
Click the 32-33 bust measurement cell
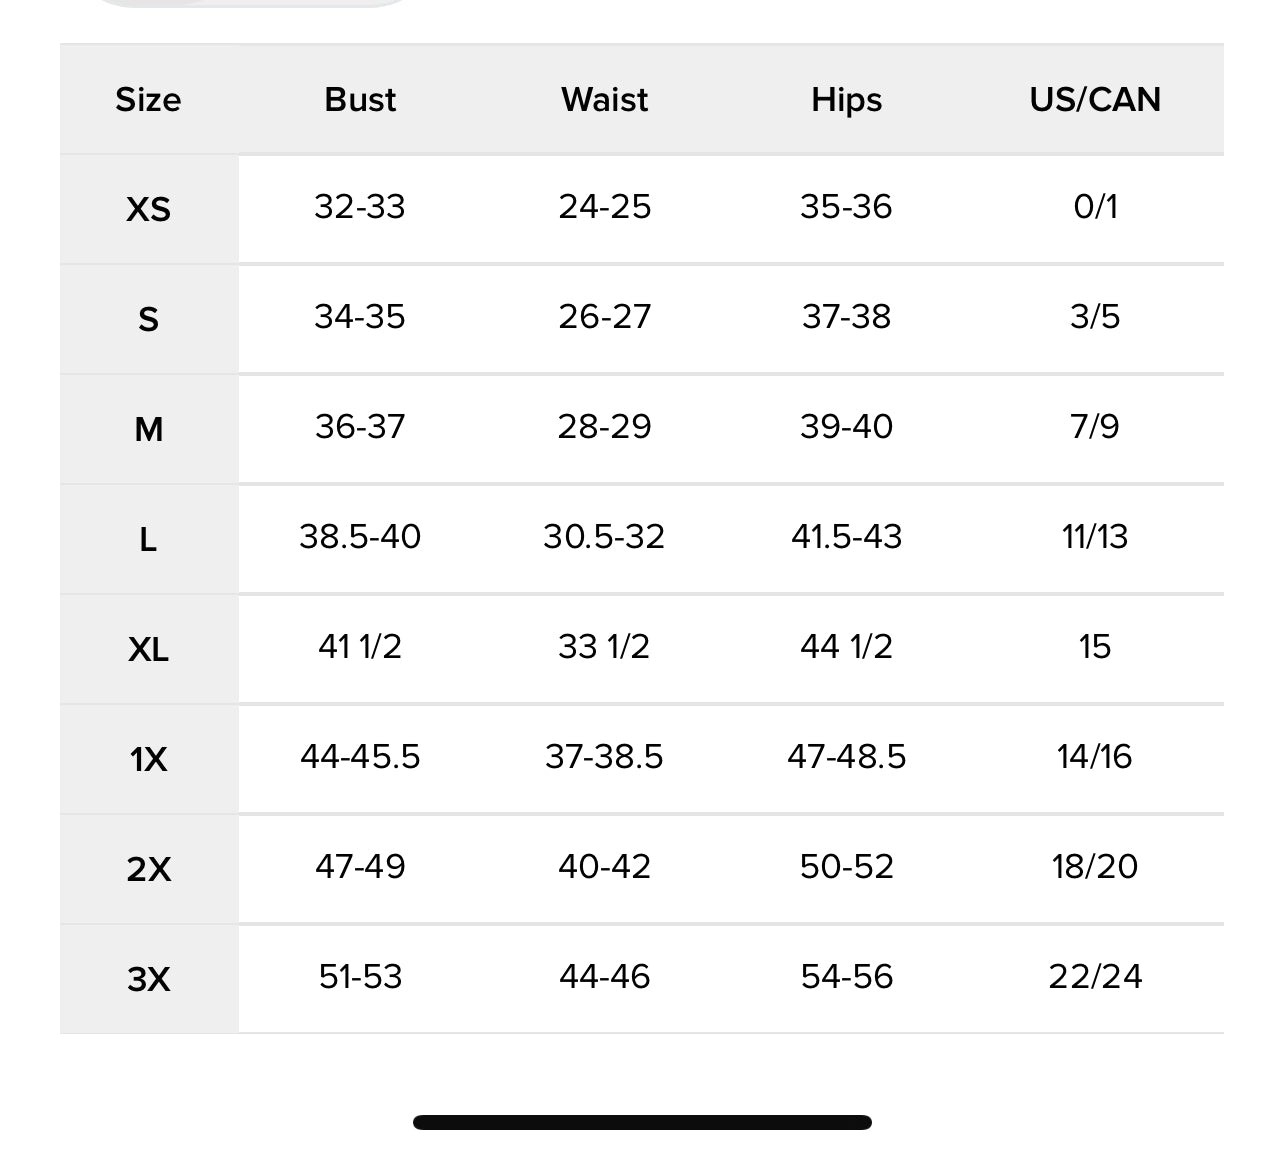pos(360,207)
